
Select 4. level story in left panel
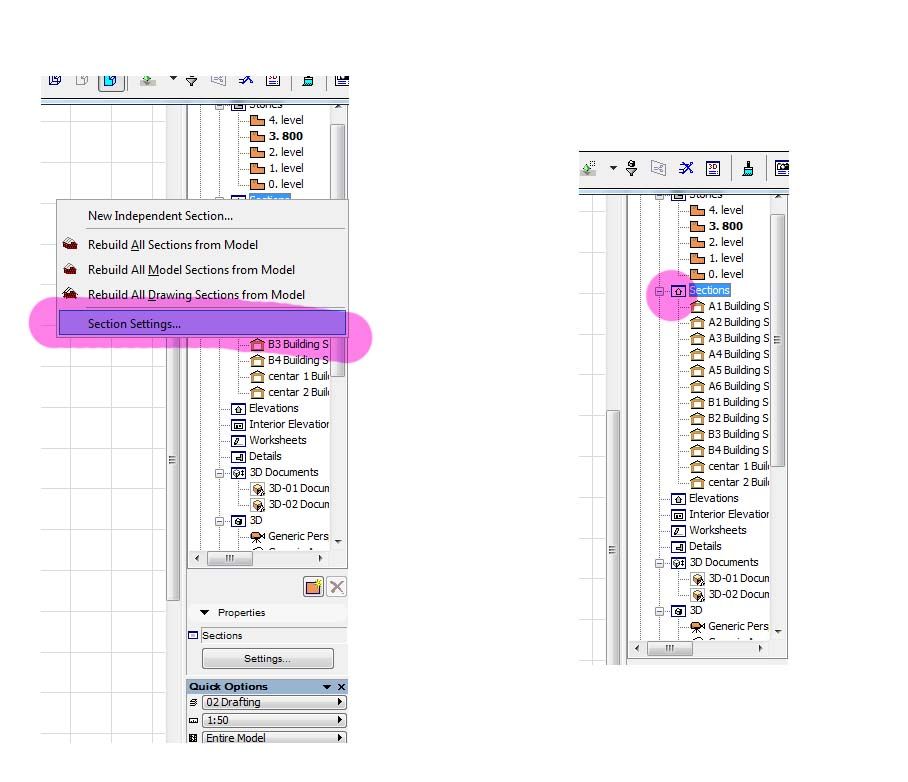click(285, 120)
